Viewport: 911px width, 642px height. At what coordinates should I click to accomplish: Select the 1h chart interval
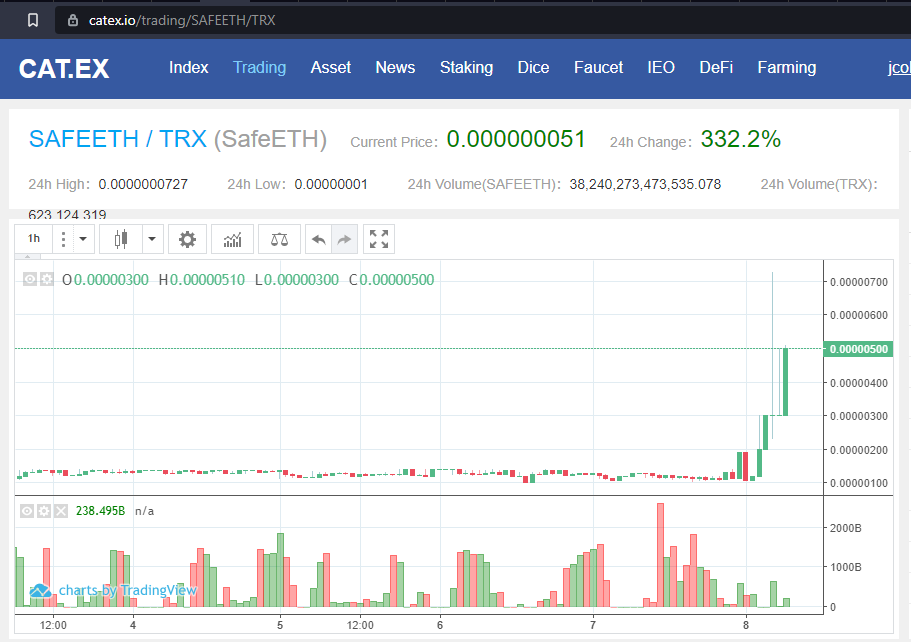click(34, 238)
